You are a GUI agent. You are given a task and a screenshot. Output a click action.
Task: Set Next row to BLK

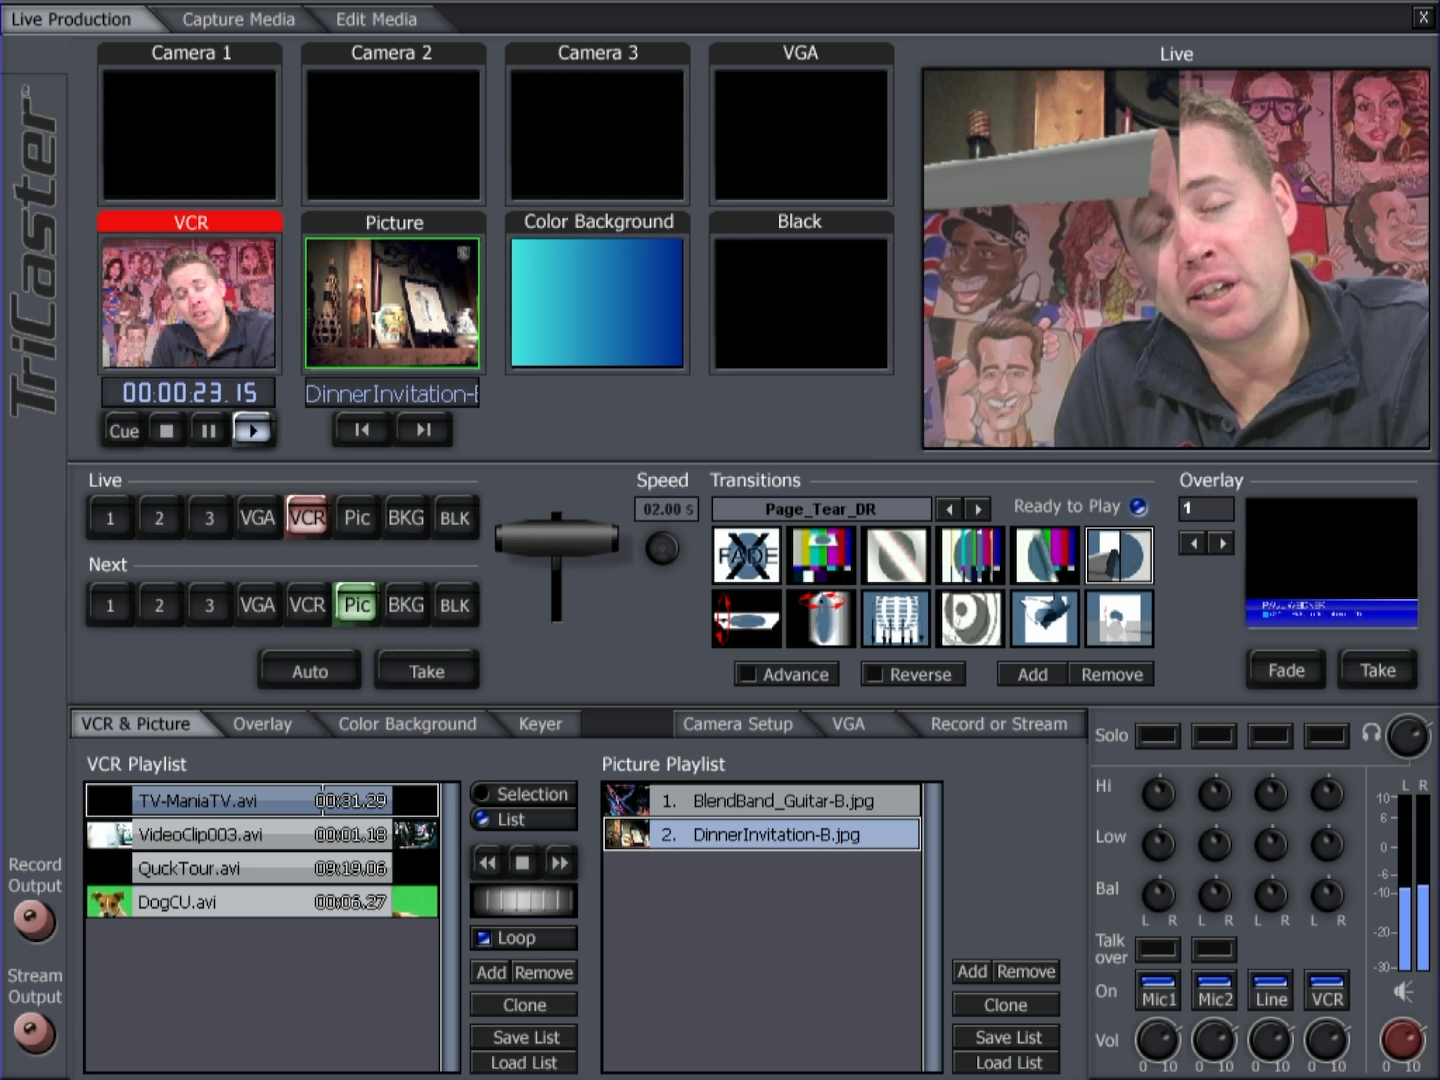point(455,605)
